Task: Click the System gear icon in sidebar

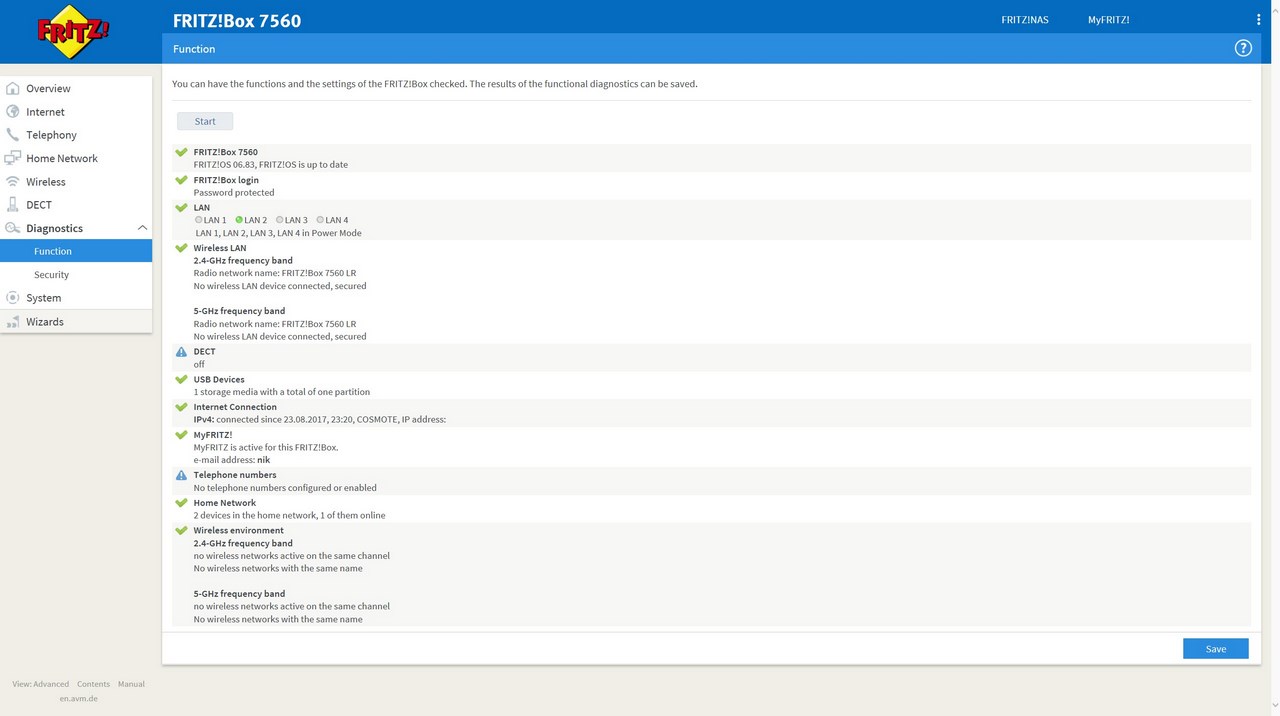Action: click(x=13, y=298)
